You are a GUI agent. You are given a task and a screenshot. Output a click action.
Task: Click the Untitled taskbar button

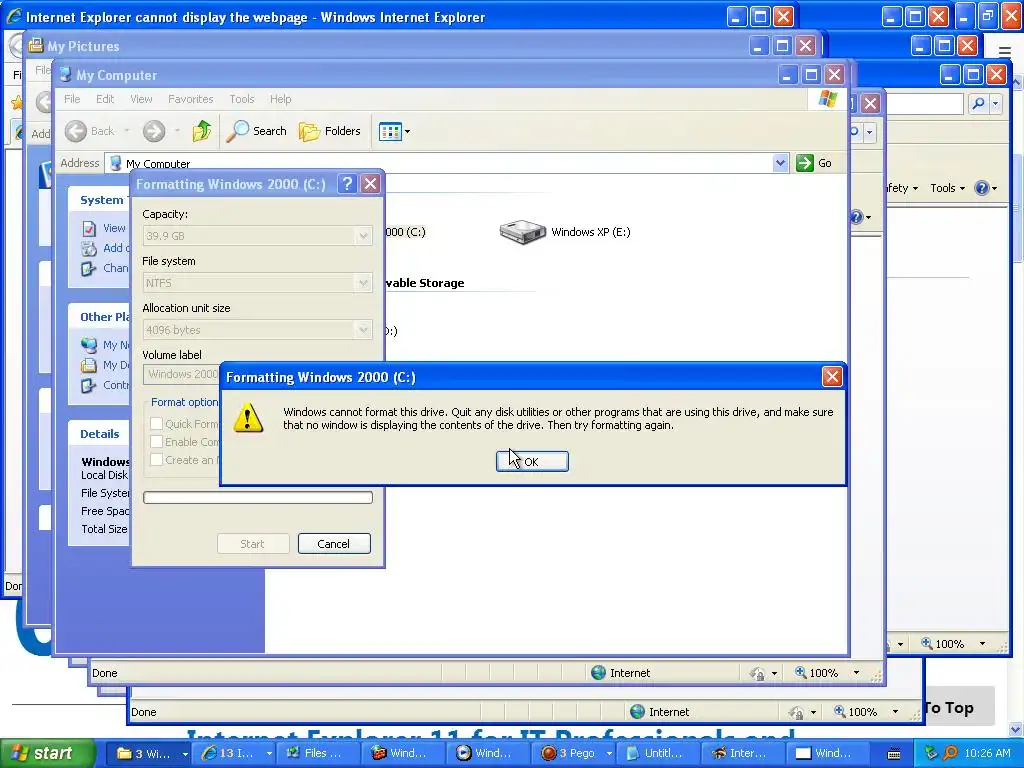[659, 753]
